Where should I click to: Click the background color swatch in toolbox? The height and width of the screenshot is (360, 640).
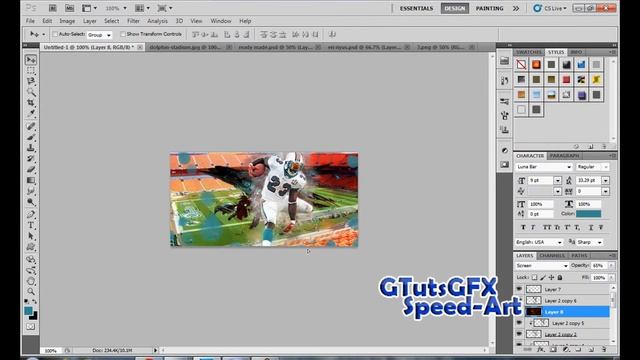pos(34,316)
